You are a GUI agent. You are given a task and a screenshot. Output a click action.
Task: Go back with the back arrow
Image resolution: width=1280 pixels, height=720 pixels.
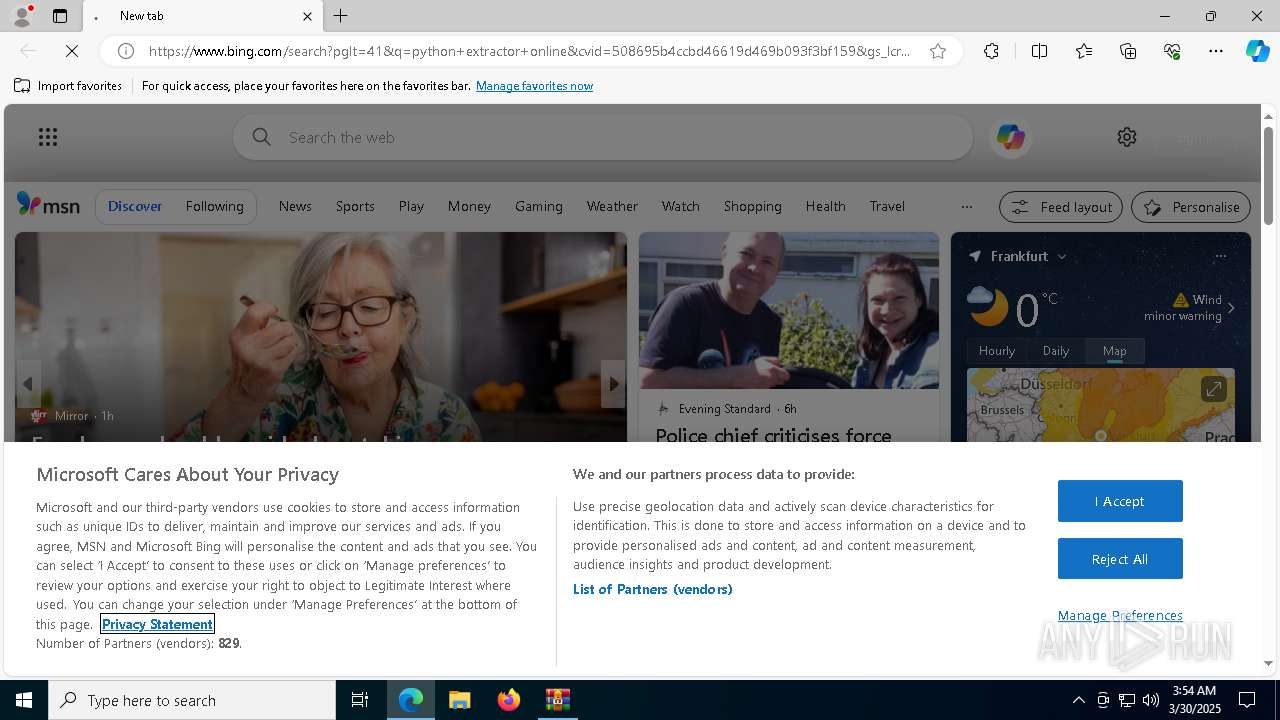pos(28,51)
